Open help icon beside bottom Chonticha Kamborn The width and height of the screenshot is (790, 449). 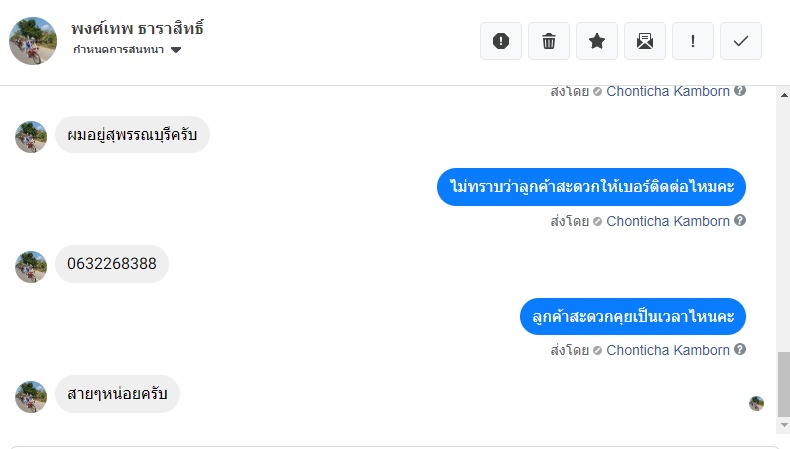coord(740,349)
